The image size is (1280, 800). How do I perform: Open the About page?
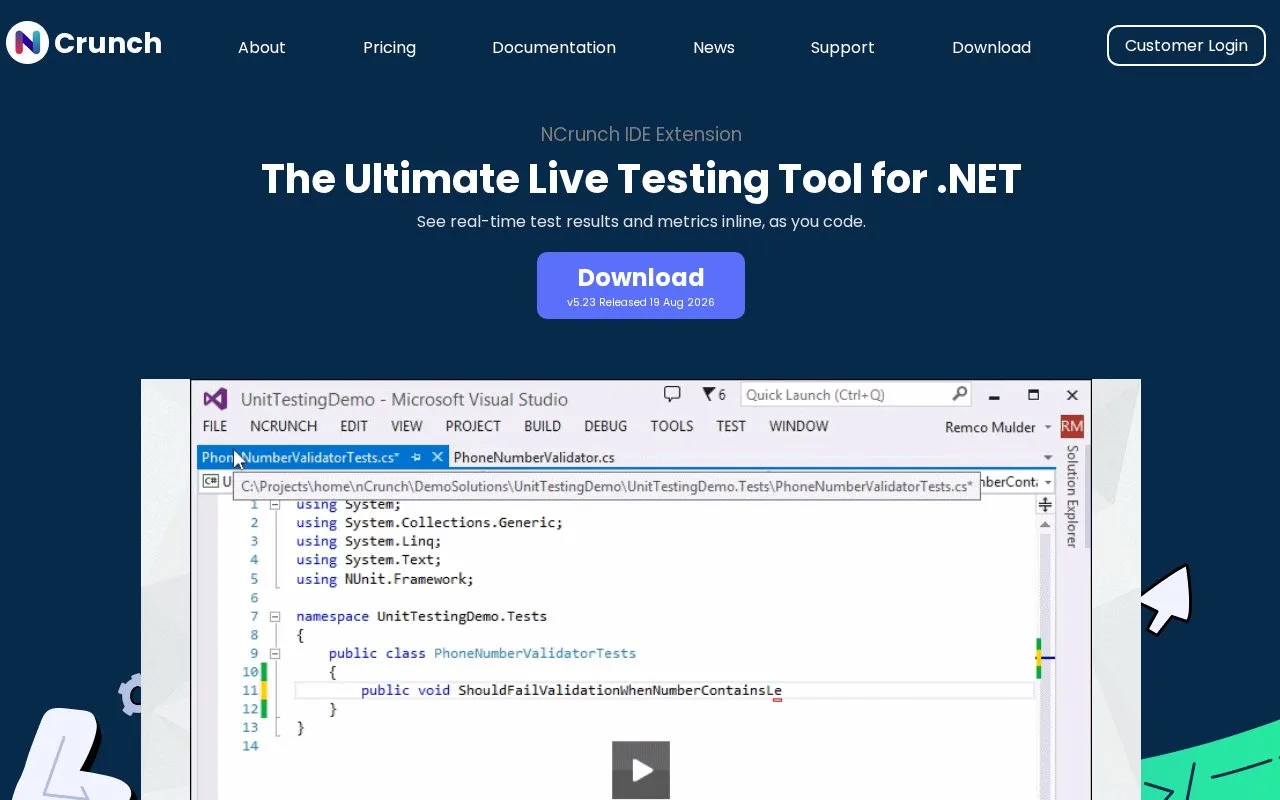click(262, 47)
